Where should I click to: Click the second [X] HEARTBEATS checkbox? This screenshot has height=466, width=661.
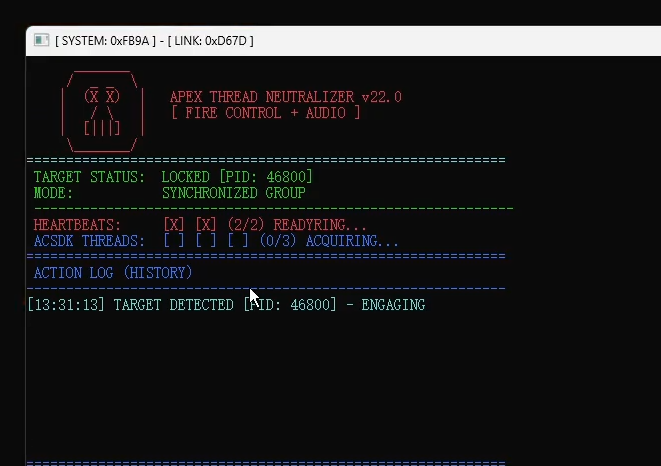[x=206, y=225]
